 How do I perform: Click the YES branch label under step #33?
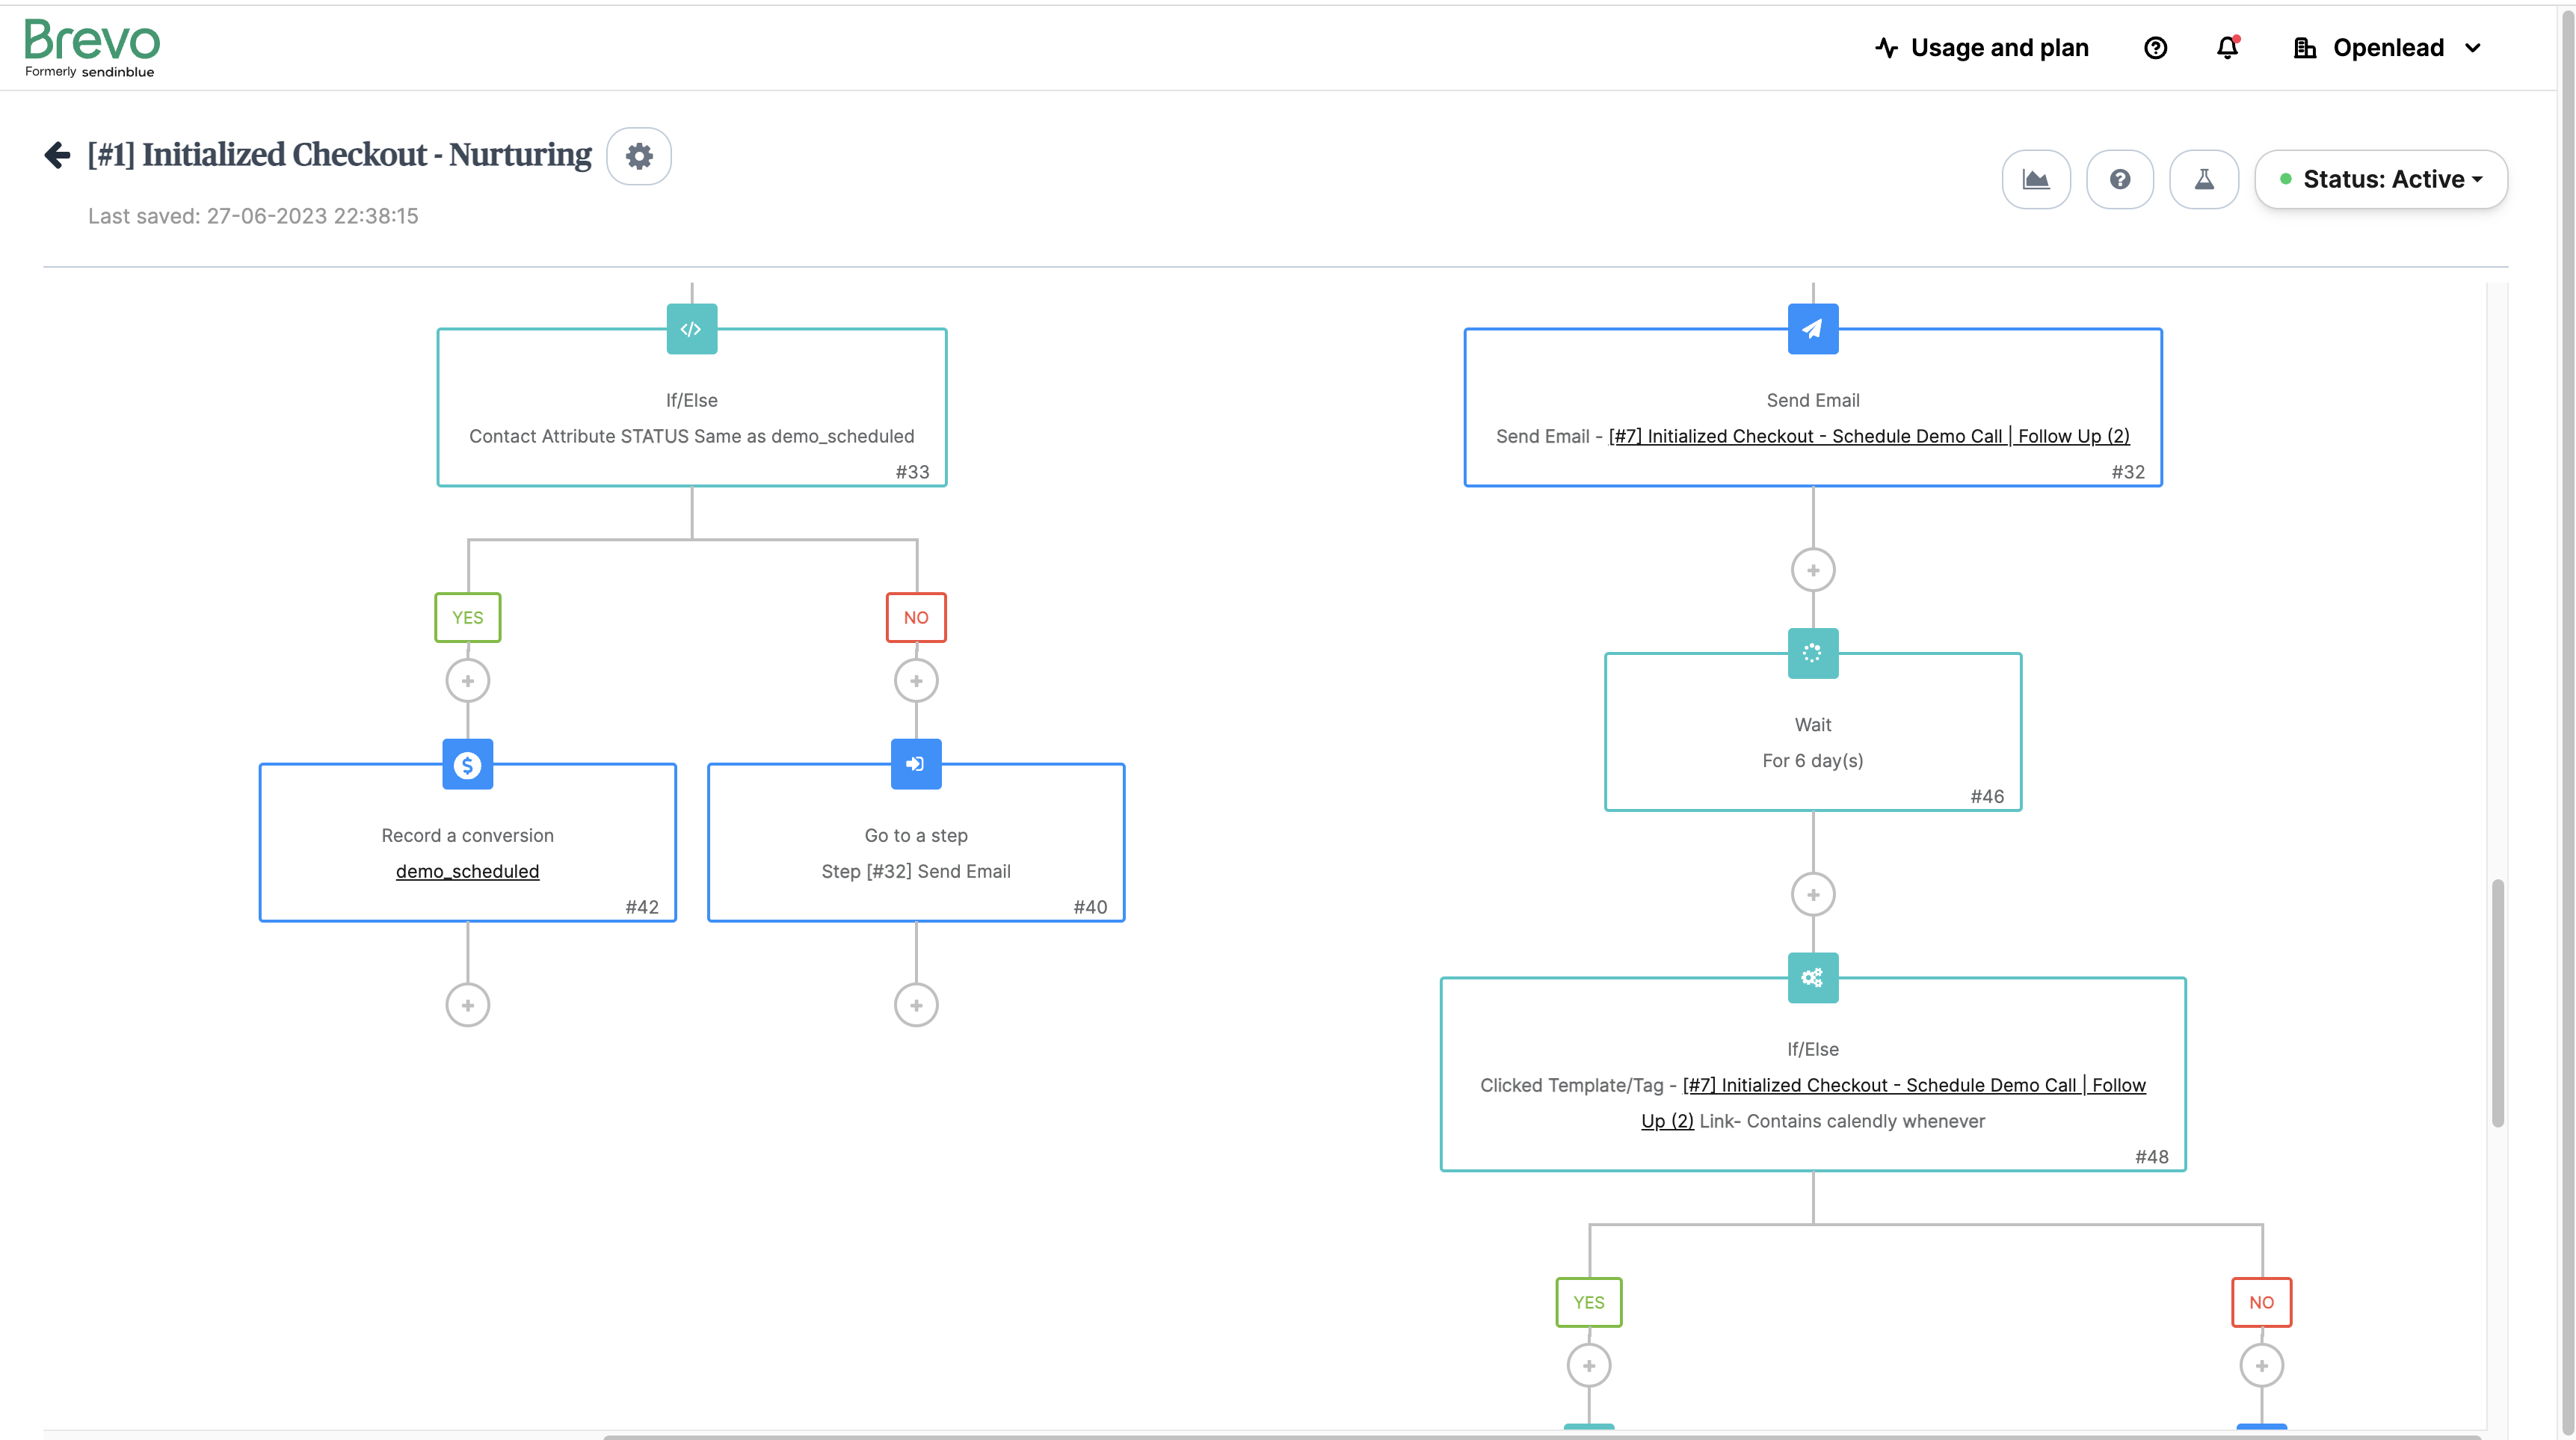467,617
